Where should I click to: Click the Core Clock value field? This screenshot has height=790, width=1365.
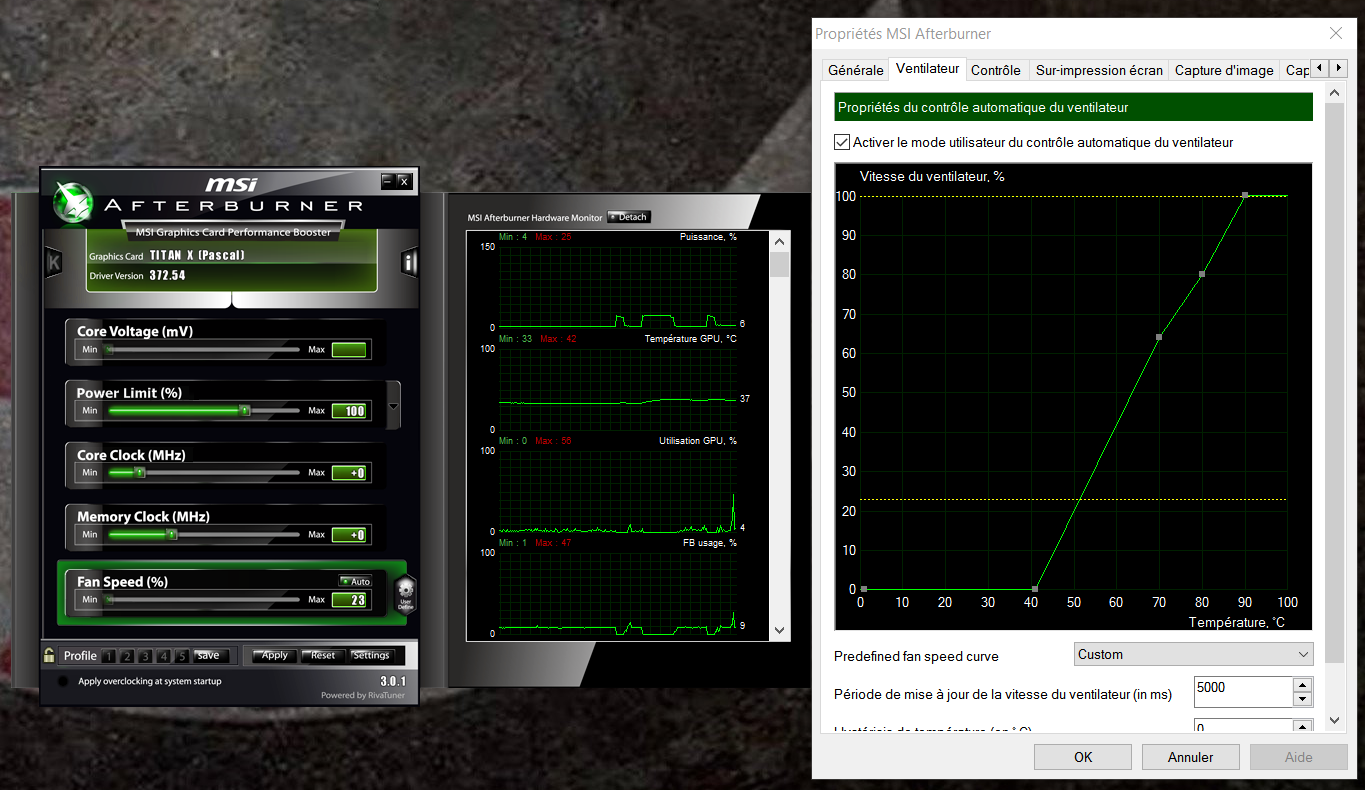[x=349, y=473]
